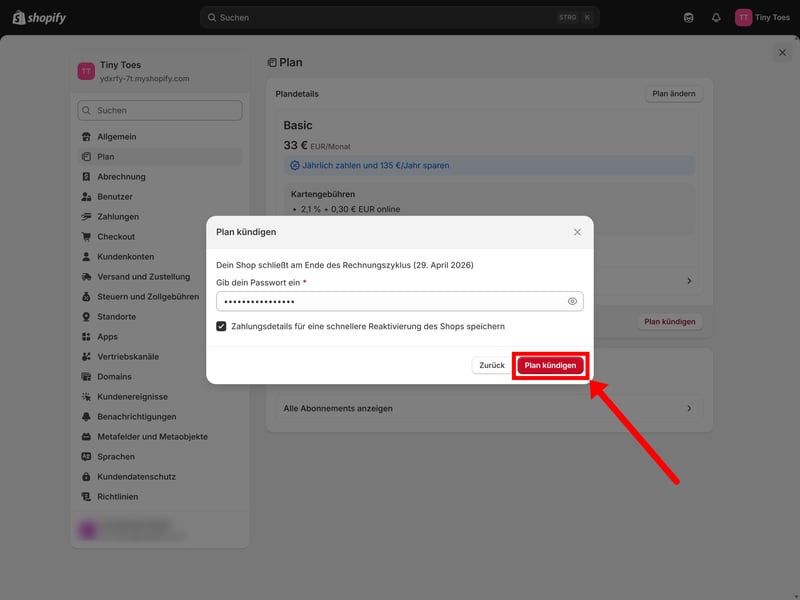800x600 pixels.
Task: Click the Plan ändern button
Action: pos(673,94)
